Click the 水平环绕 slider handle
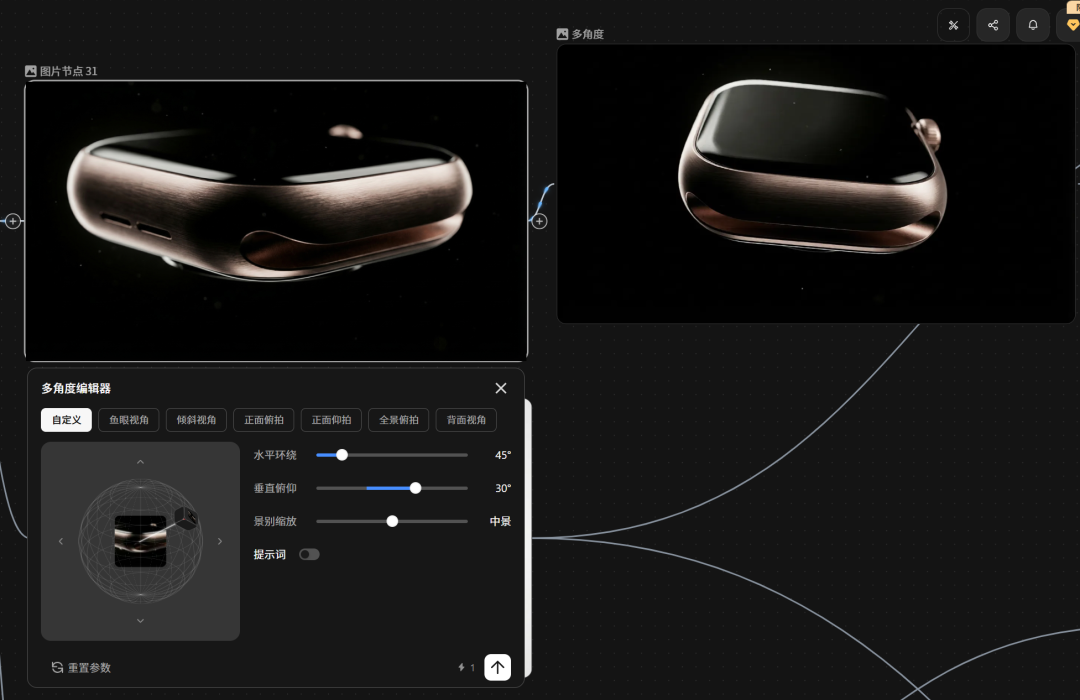The image size is (1080, 700). pos(342,455)
